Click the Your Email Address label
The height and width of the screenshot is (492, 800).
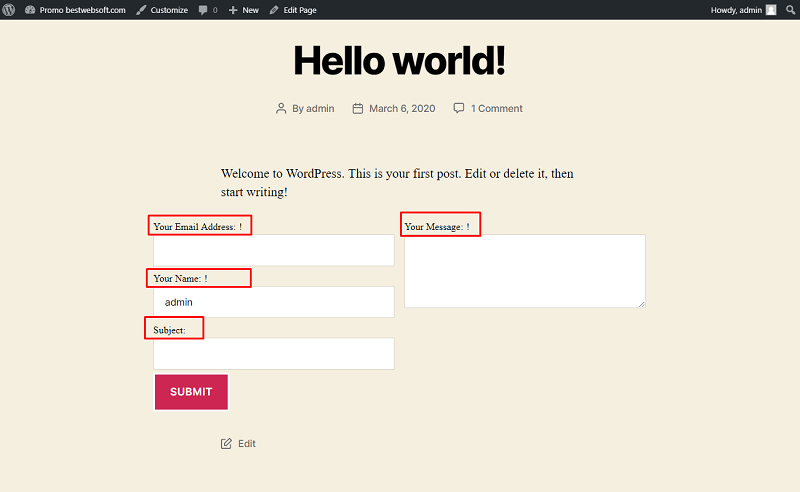[x=197, y=227]
